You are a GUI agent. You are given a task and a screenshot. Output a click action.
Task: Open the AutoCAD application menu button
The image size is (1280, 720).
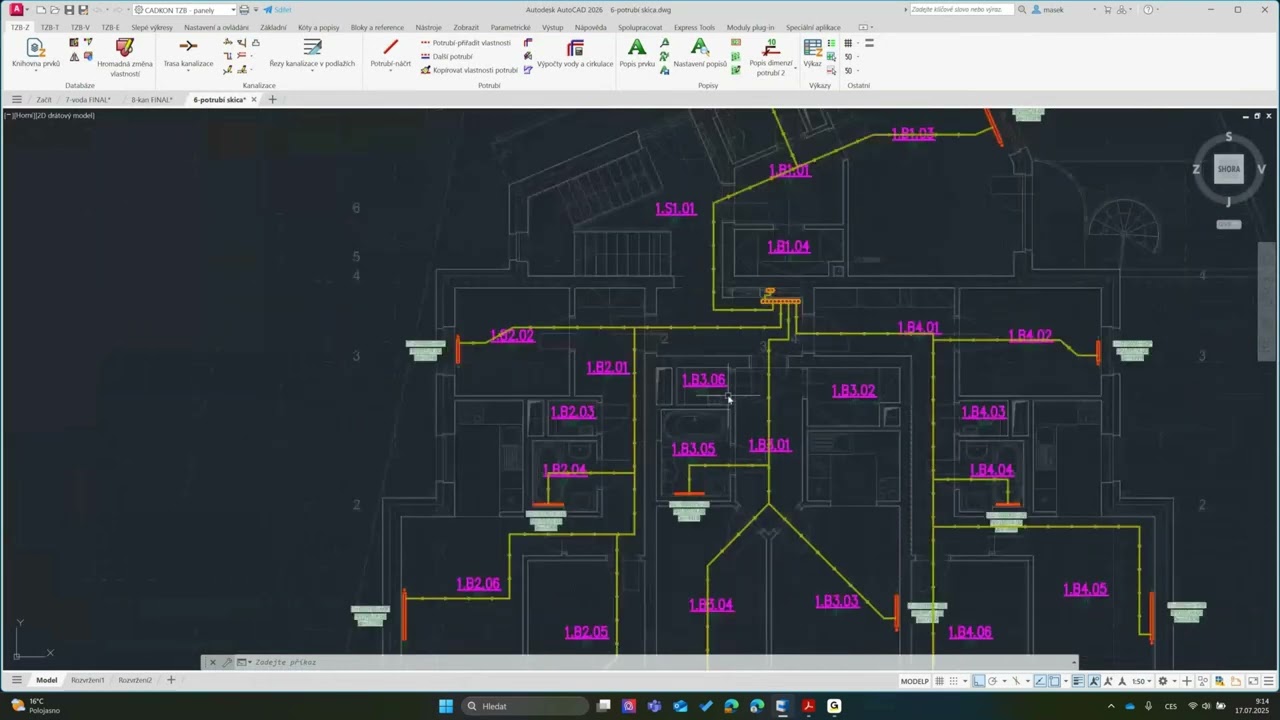point(16,10)
